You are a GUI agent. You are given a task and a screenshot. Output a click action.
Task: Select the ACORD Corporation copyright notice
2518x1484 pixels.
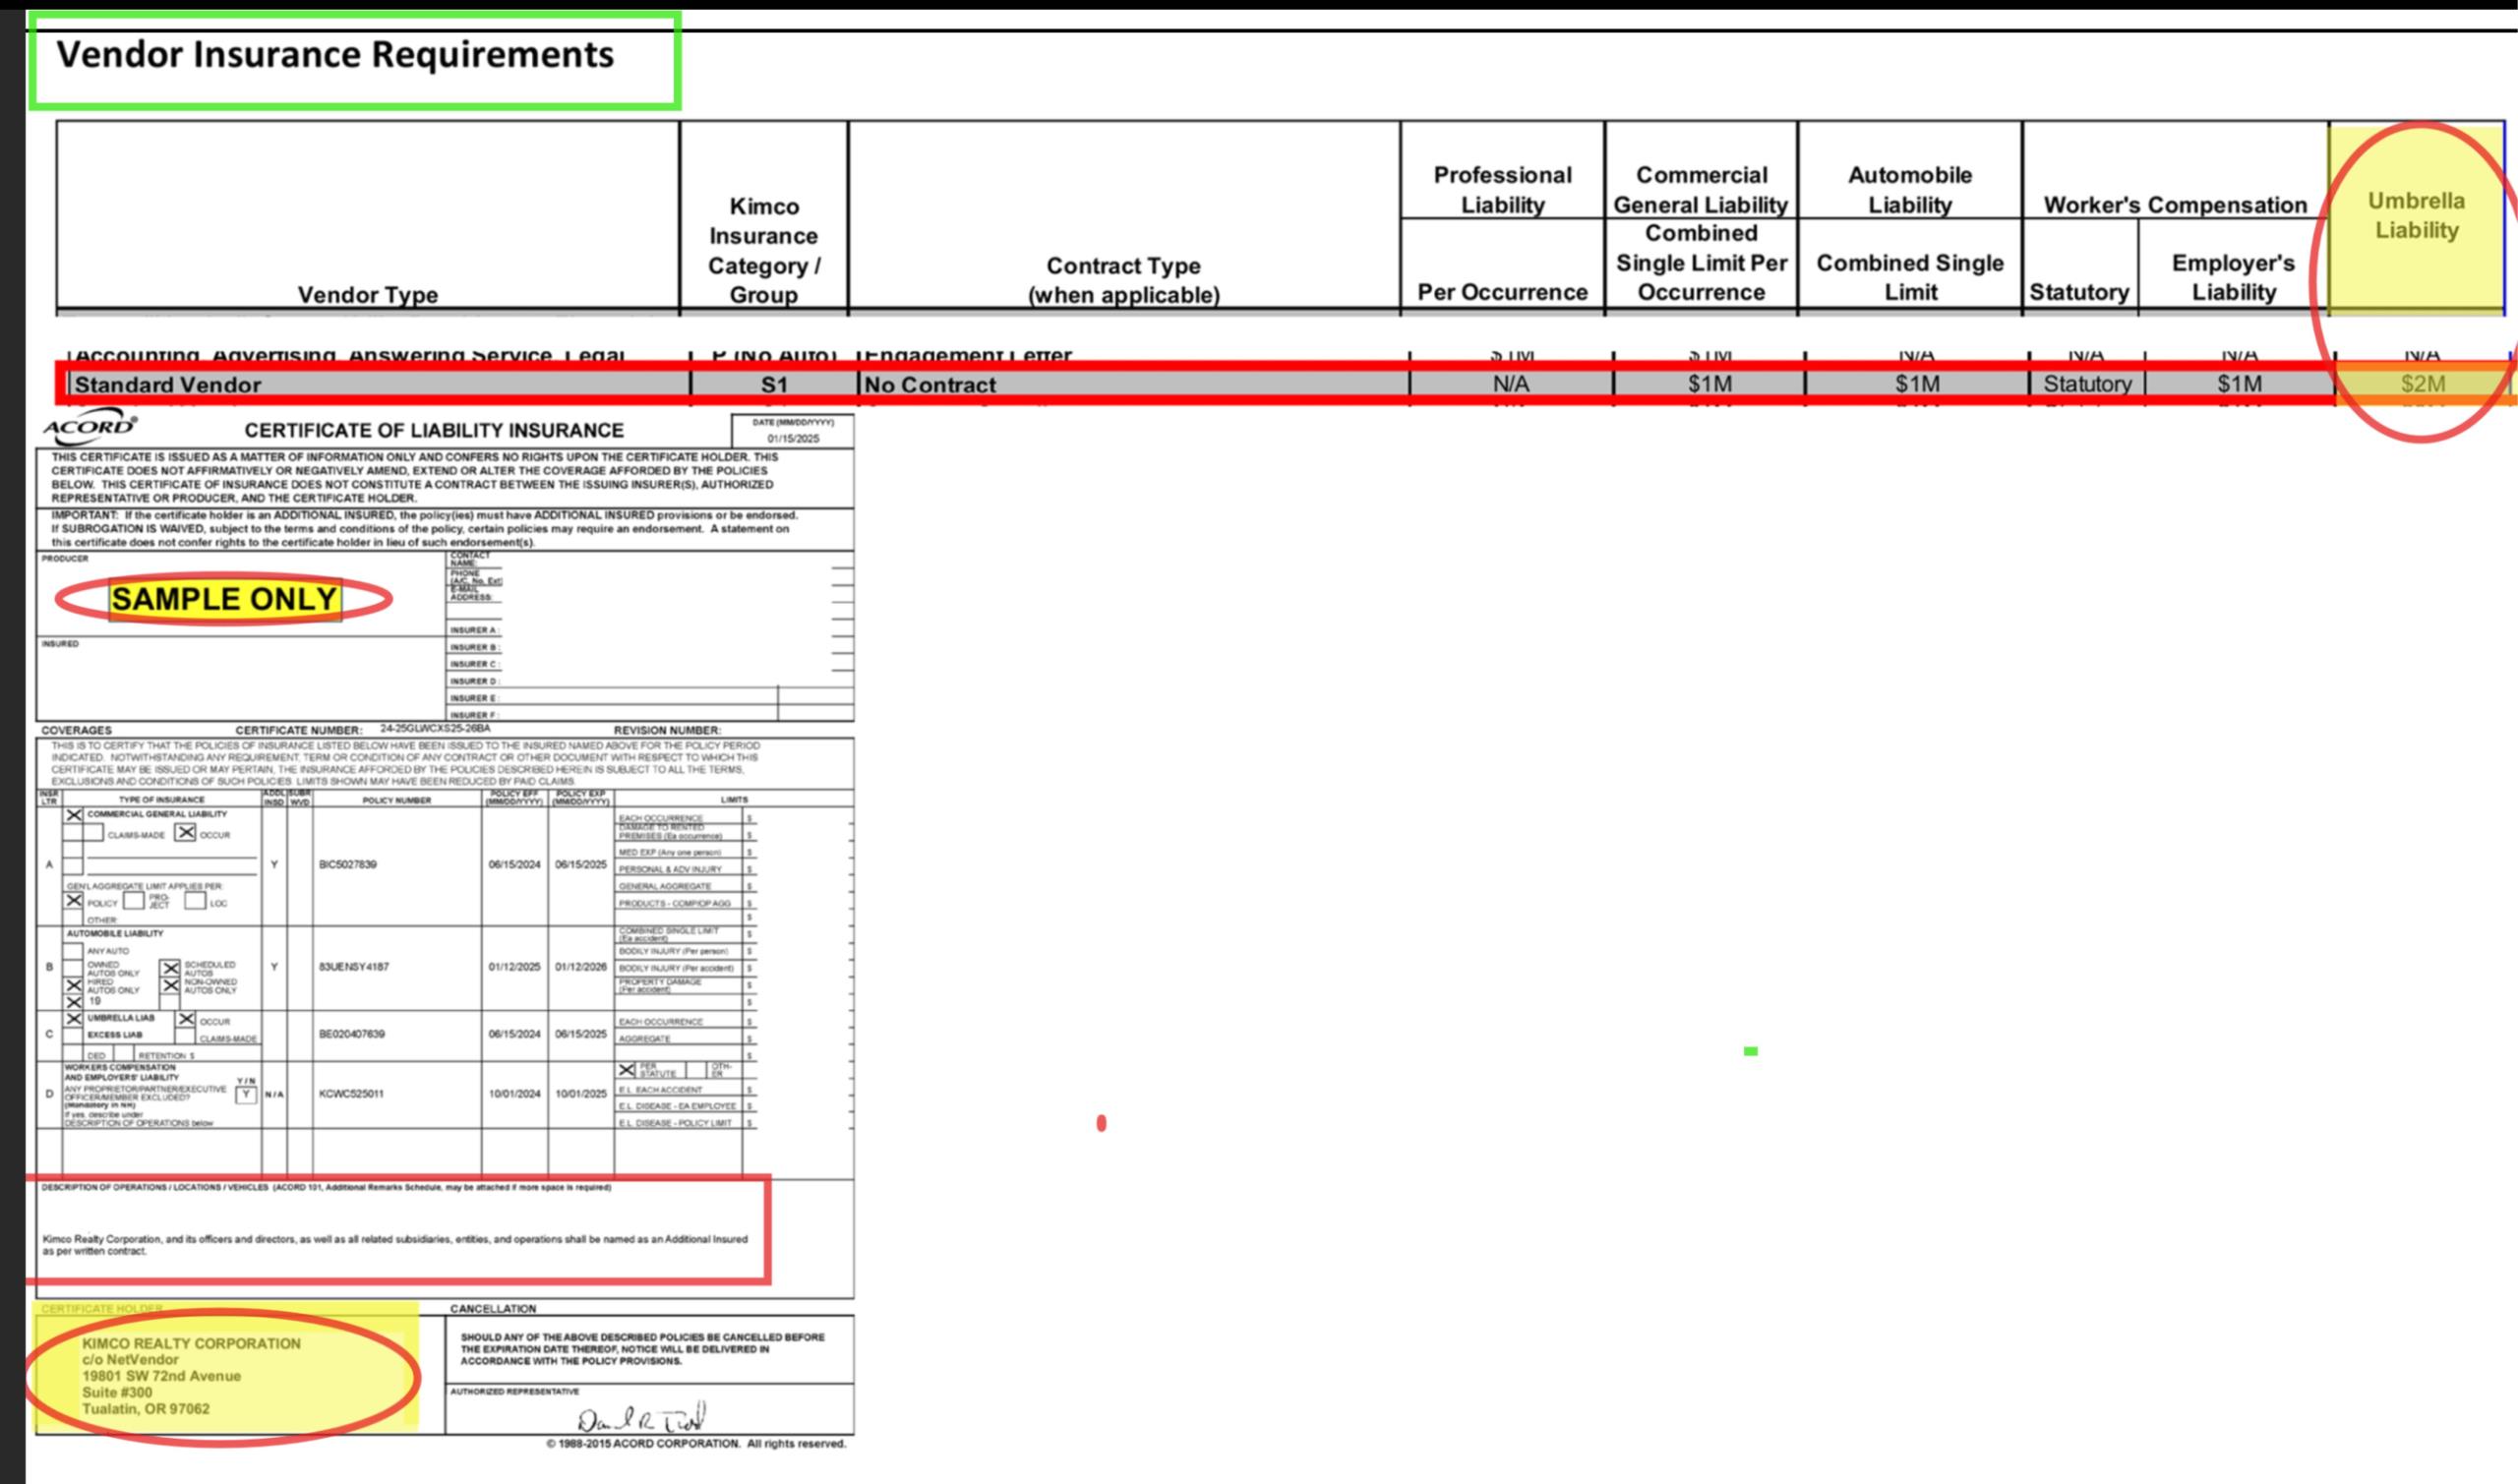tap(696, 1444)
